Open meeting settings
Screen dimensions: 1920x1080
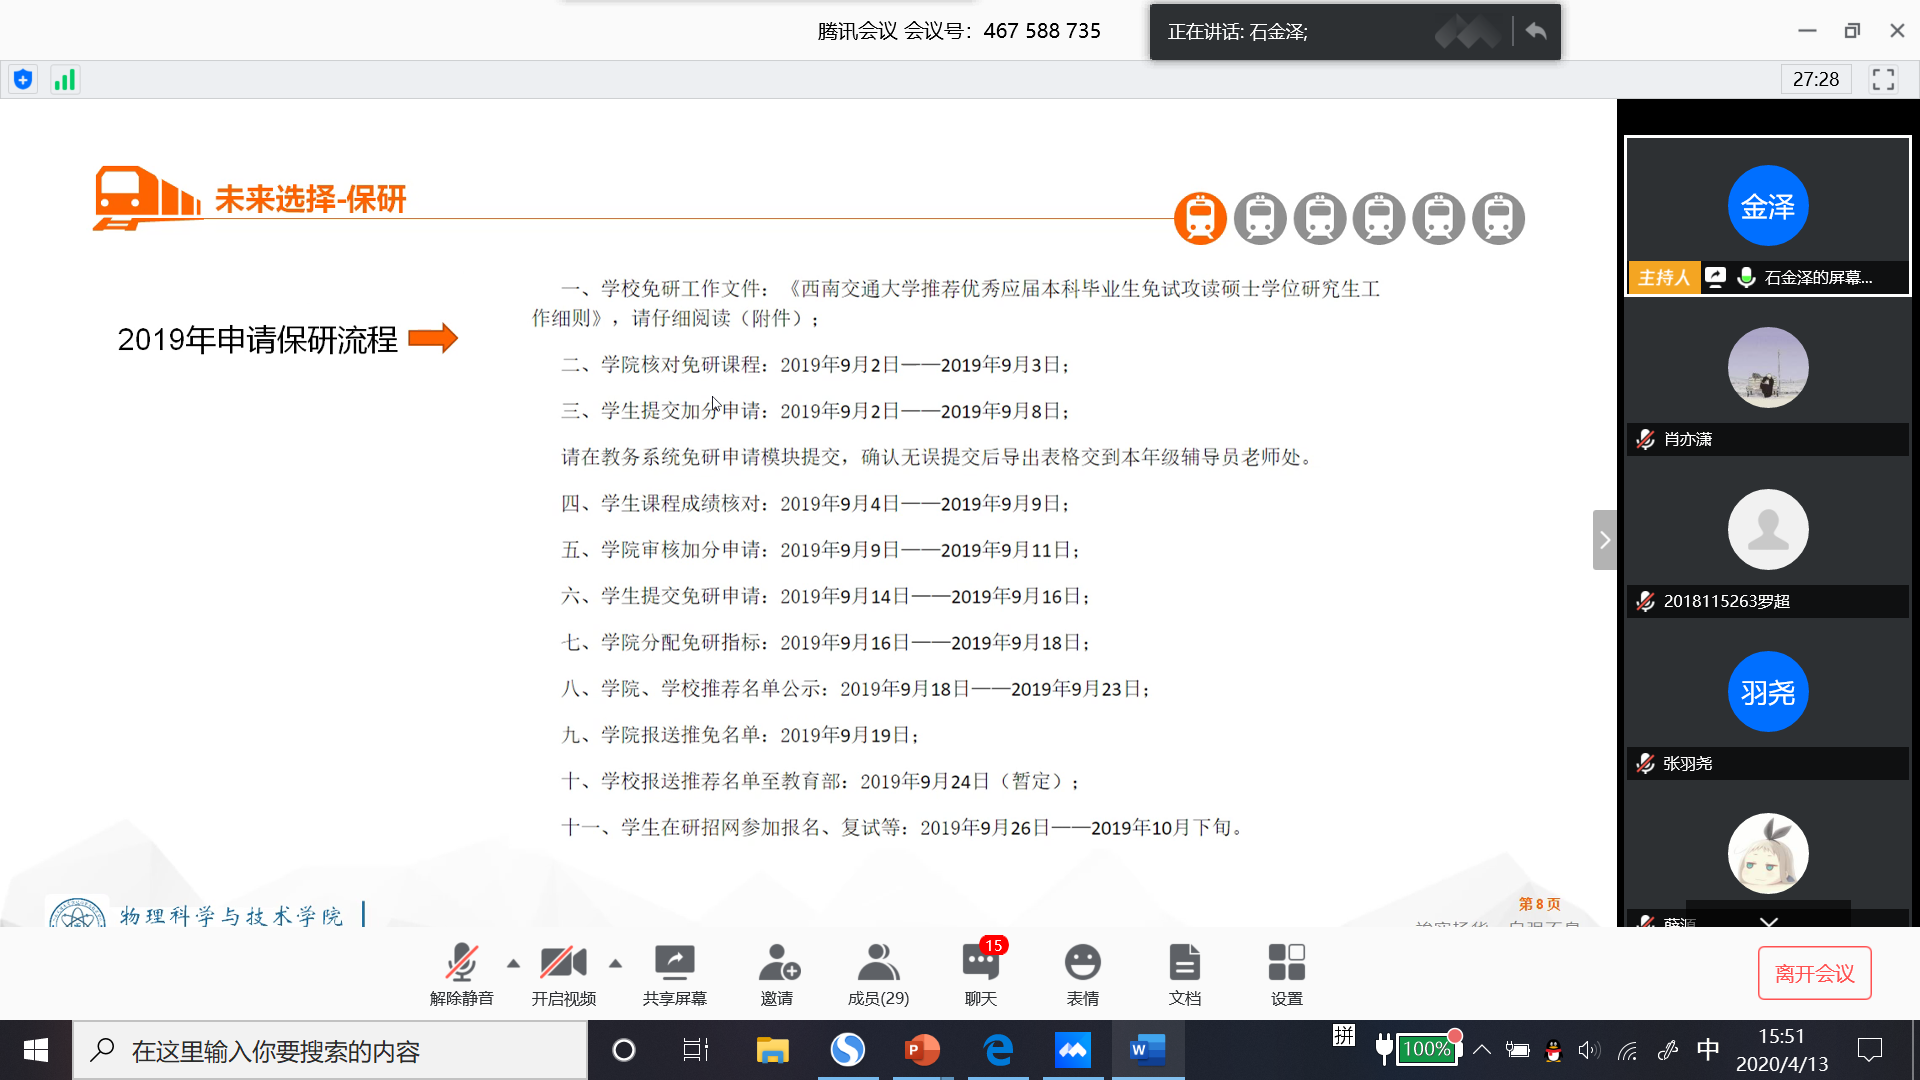tap(1286, 974)
